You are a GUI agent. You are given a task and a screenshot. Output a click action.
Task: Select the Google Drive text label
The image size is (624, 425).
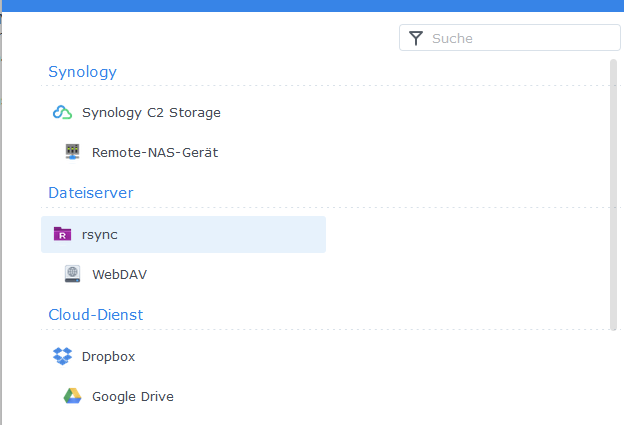click(x=133, y=396)
